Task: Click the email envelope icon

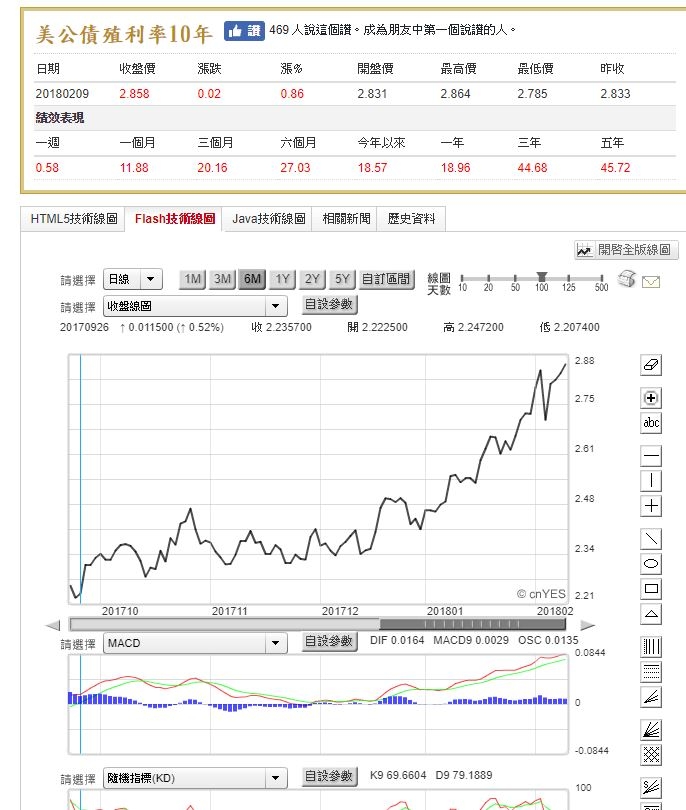Action: [x=651, y=282]
